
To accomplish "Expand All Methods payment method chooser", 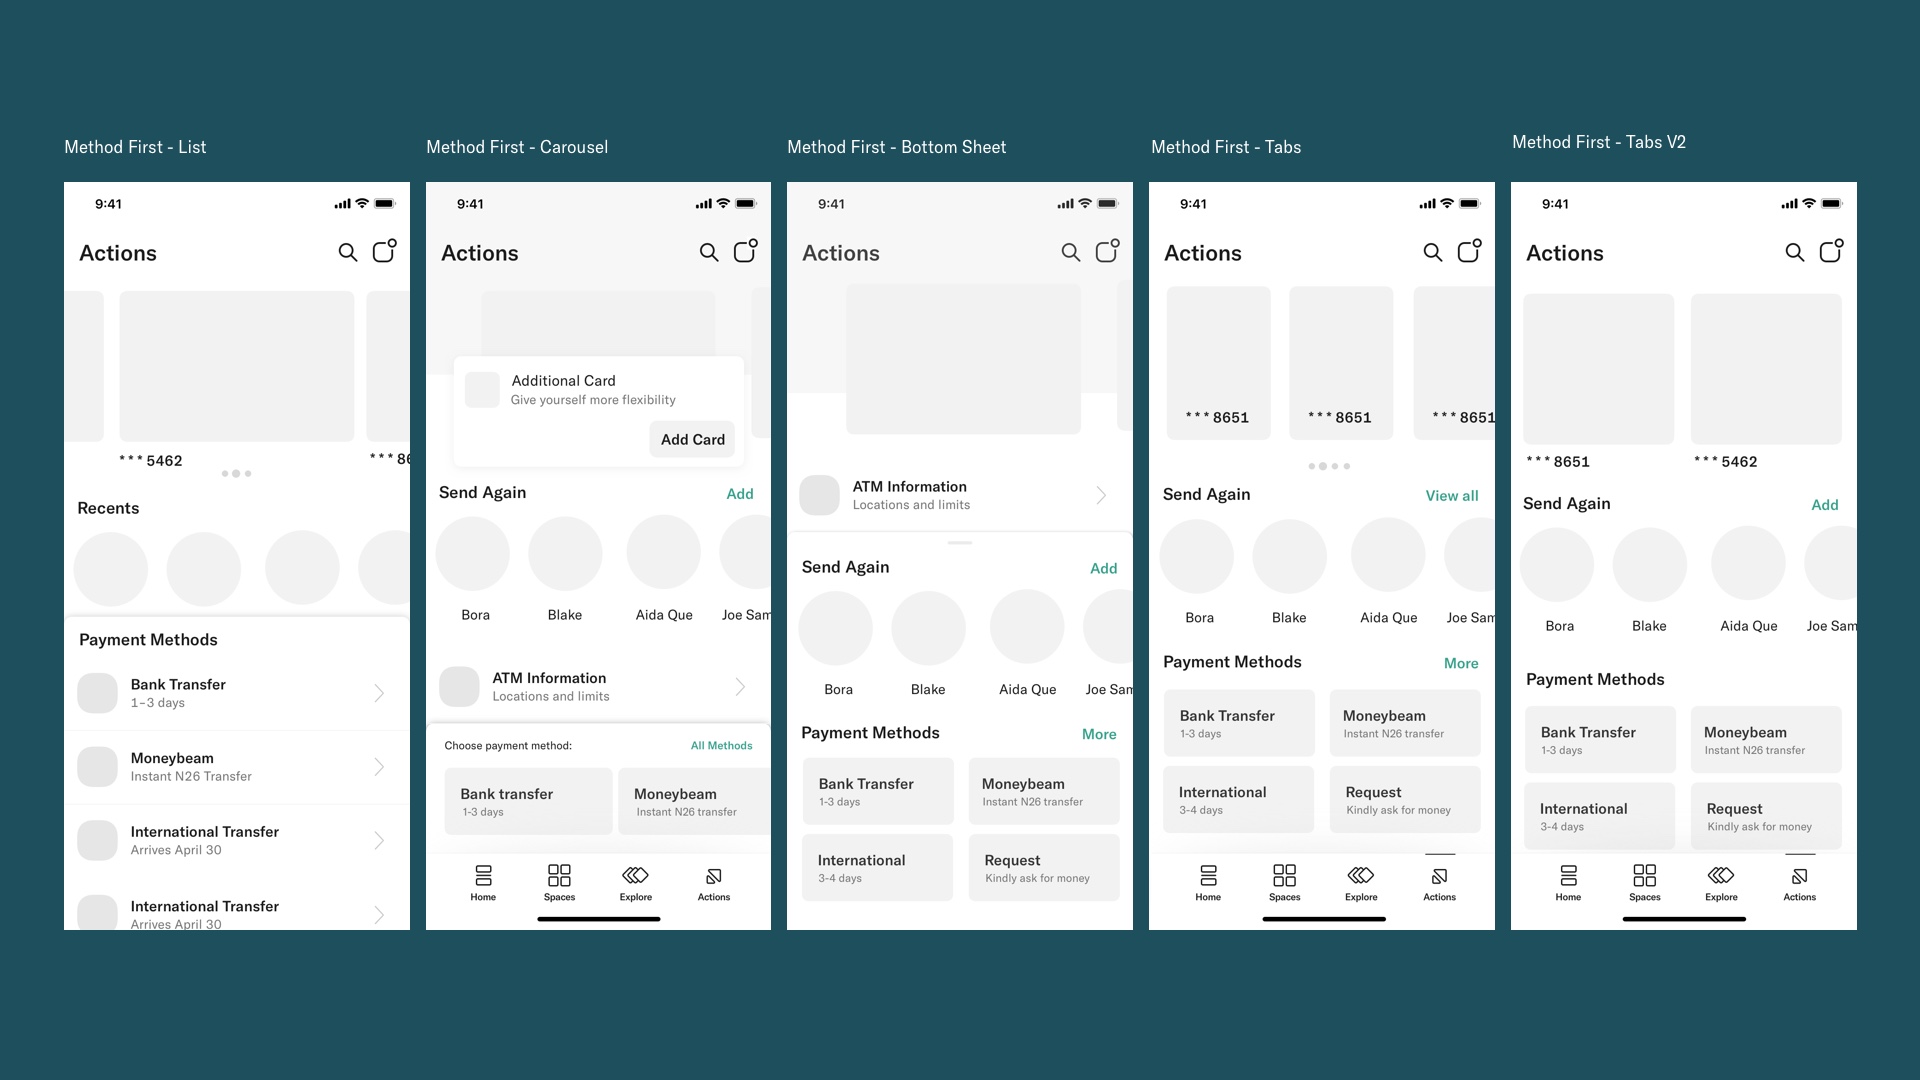I will (x=721, y=745).
